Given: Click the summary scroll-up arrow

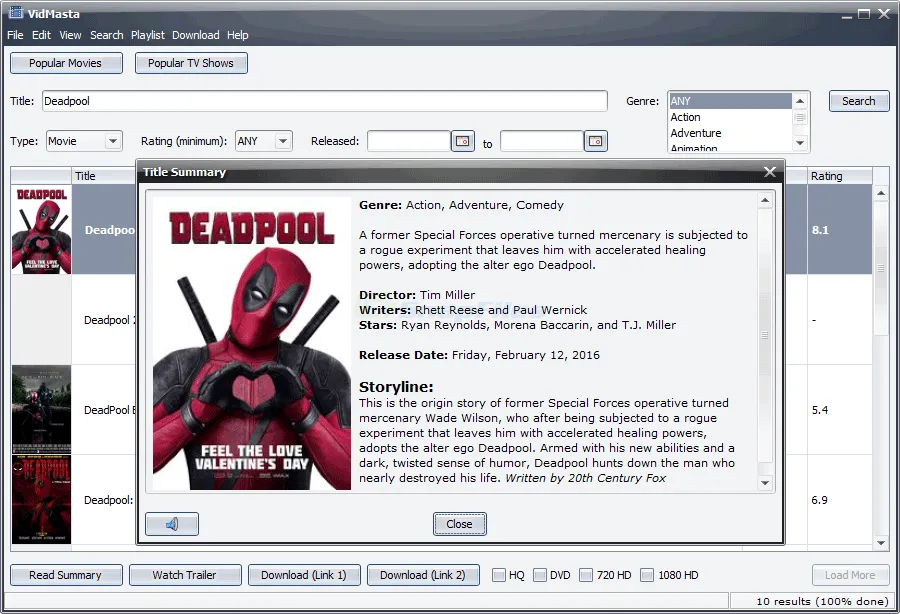Looking at the screenshot, I should click(765, 200).
